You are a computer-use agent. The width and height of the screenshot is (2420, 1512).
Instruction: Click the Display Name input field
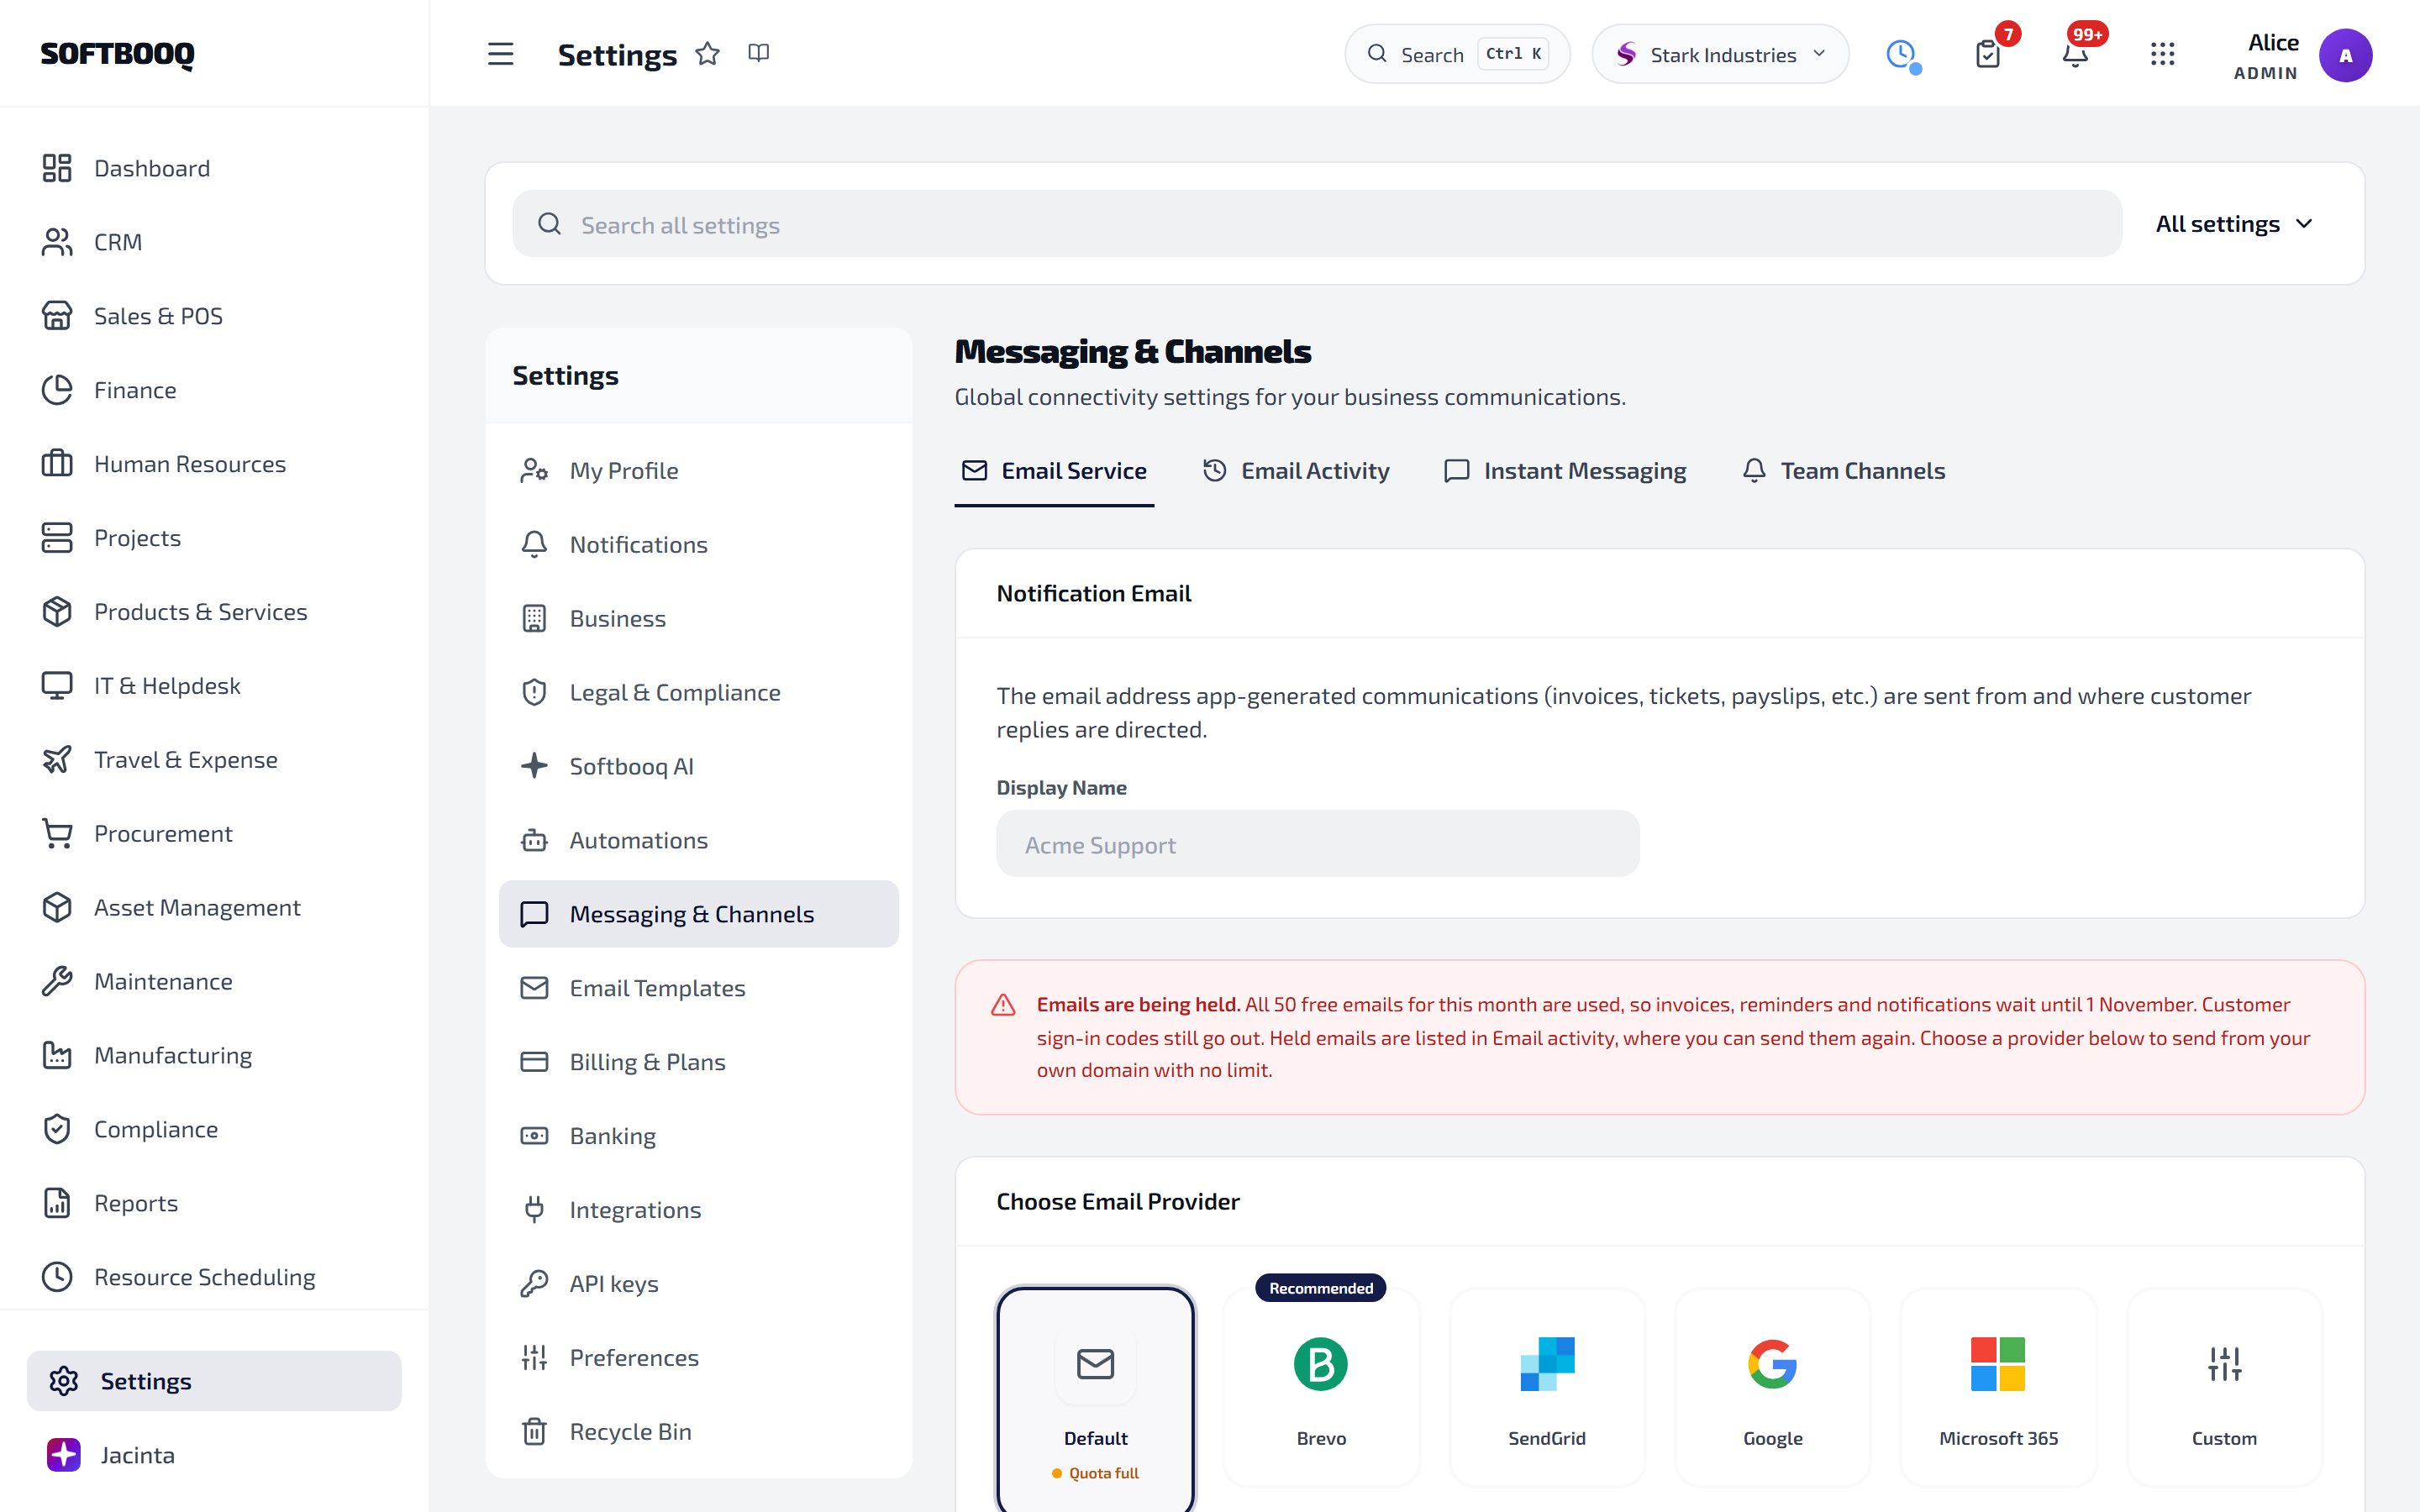tap(1317, 844)
